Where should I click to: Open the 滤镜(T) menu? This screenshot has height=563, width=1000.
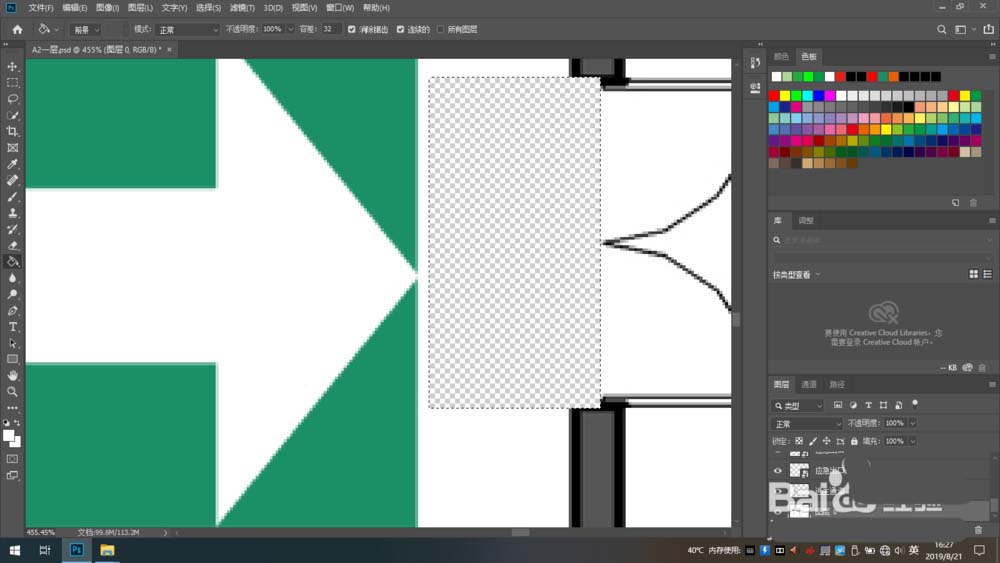click(x=242, y=8)
